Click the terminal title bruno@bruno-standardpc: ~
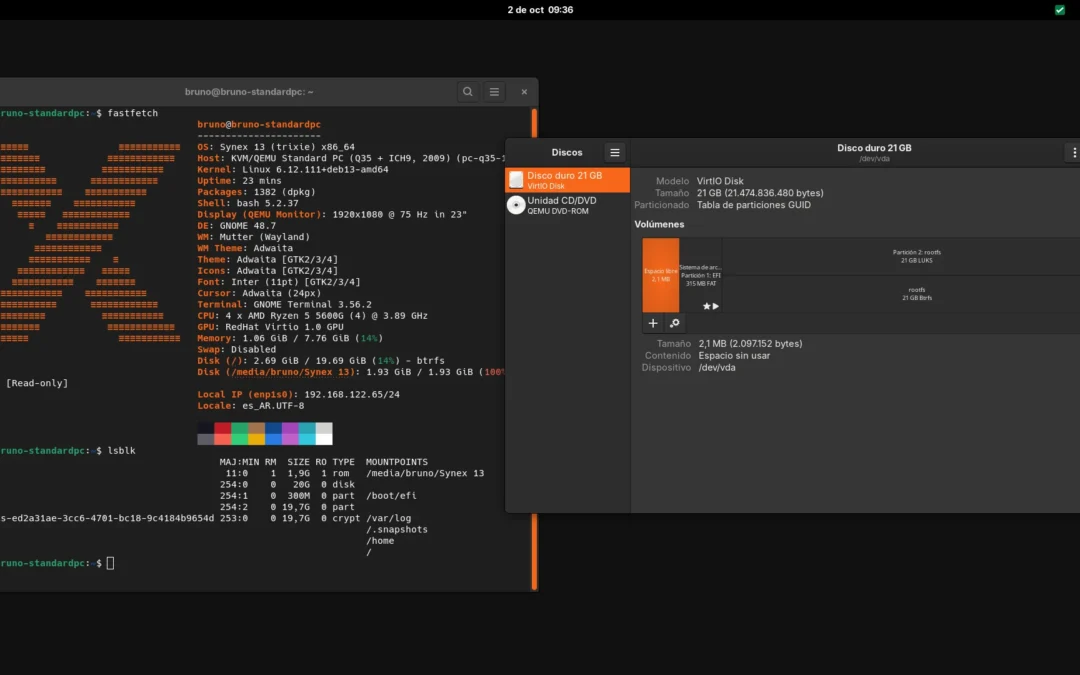 coord(249,92)
